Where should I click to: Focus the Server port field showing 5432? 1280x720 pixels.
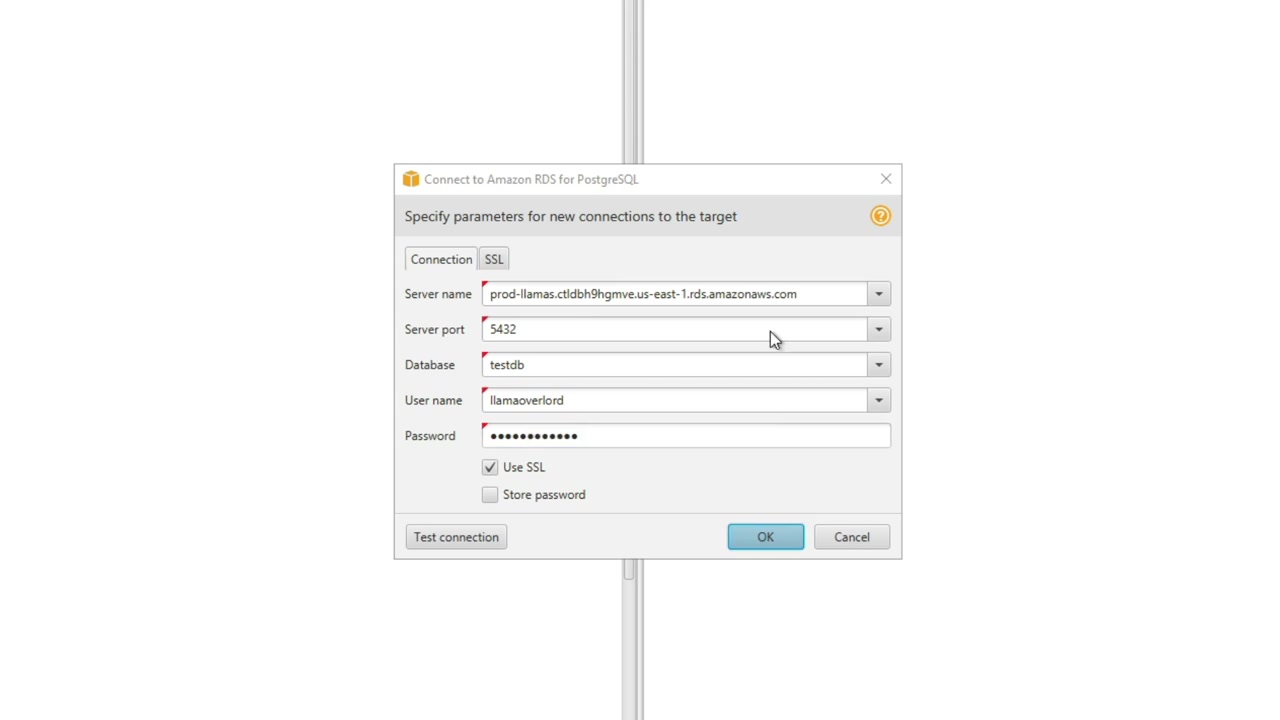(675, 329)
